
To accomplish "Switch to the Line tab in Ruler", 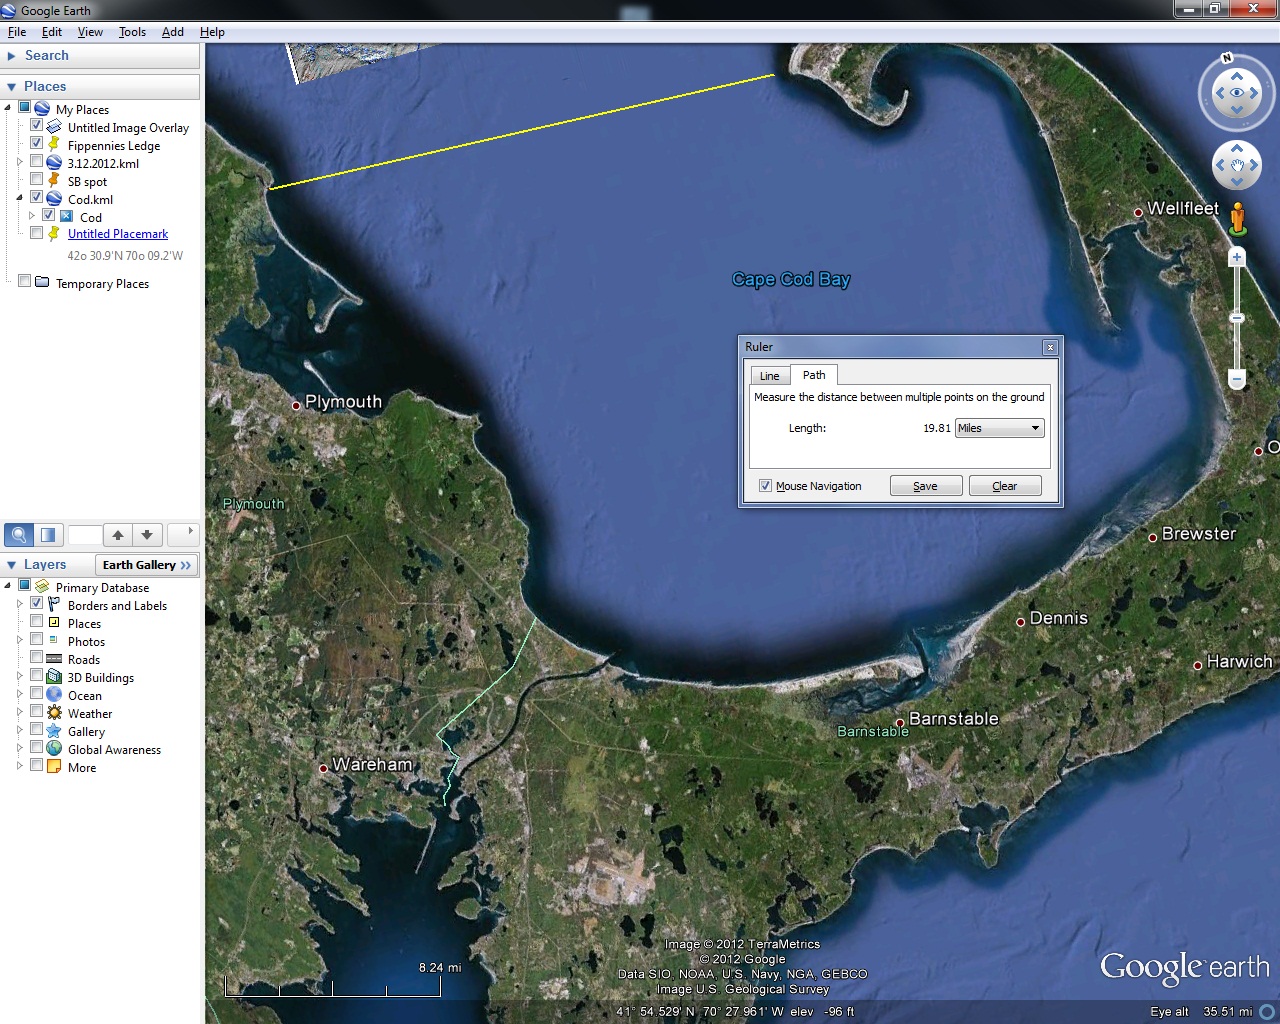I will tap(769, 374).
